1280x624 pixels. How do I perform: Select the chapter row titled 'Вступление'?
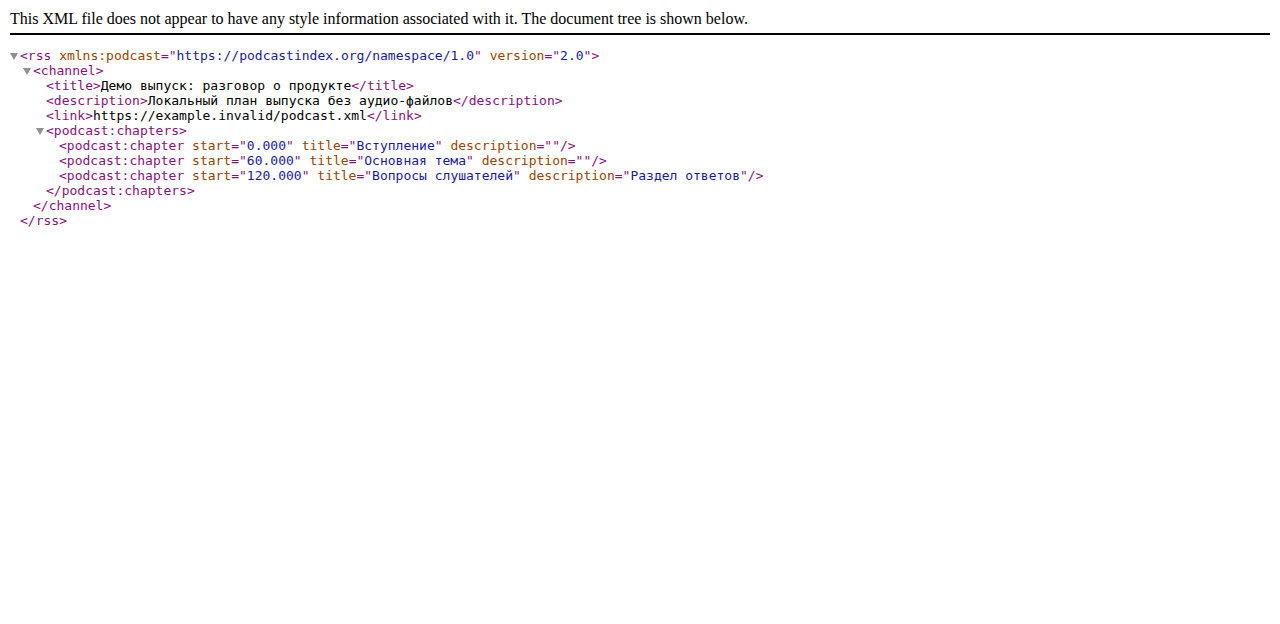(x=317, y=146)
